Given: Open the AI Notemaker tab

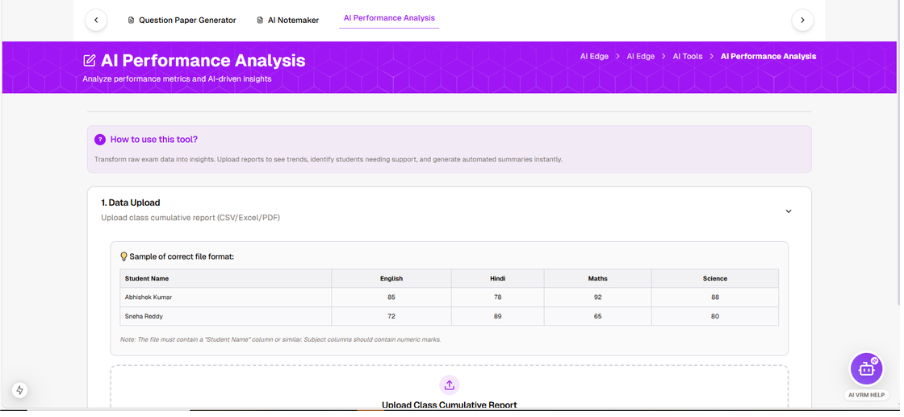Looking at the screenshot, I should point(288,20).
